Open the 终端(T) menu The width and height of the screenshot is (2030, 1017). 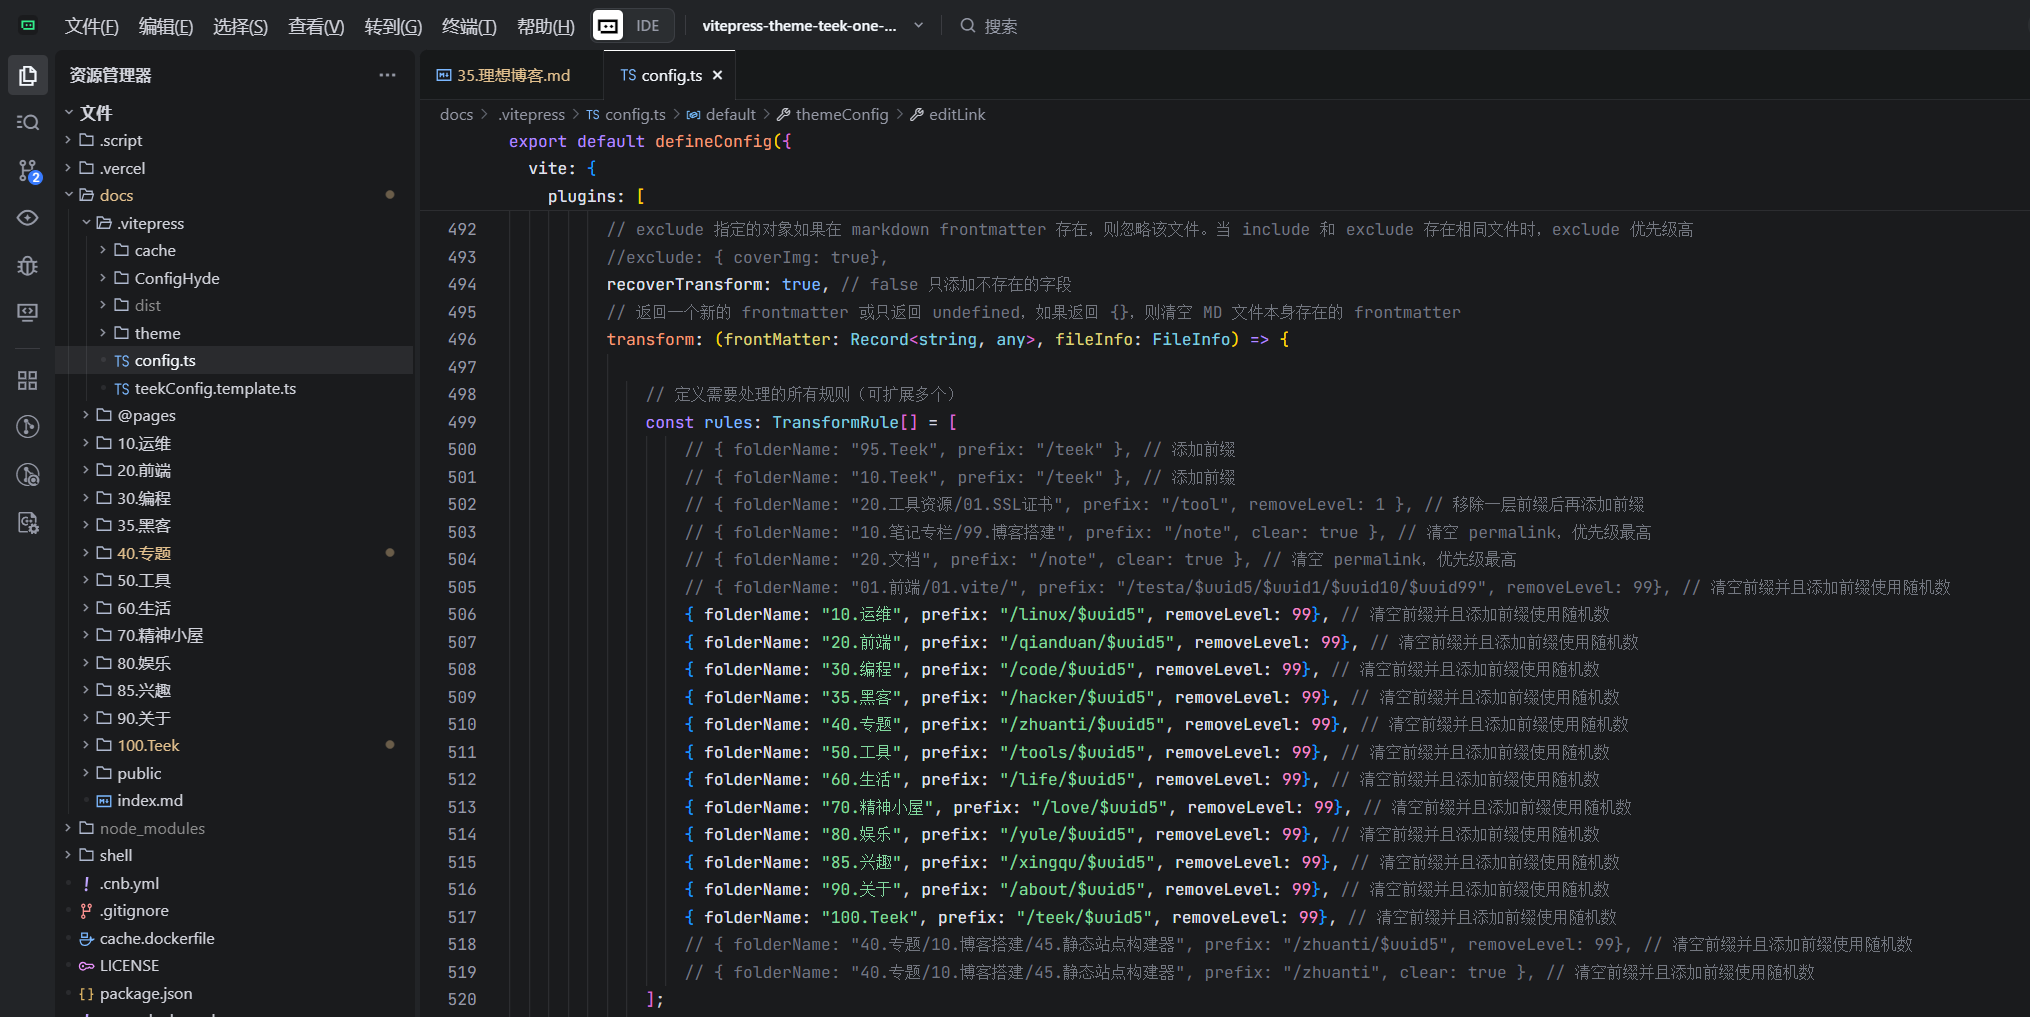pyautogui.click(x=469, y=26)
